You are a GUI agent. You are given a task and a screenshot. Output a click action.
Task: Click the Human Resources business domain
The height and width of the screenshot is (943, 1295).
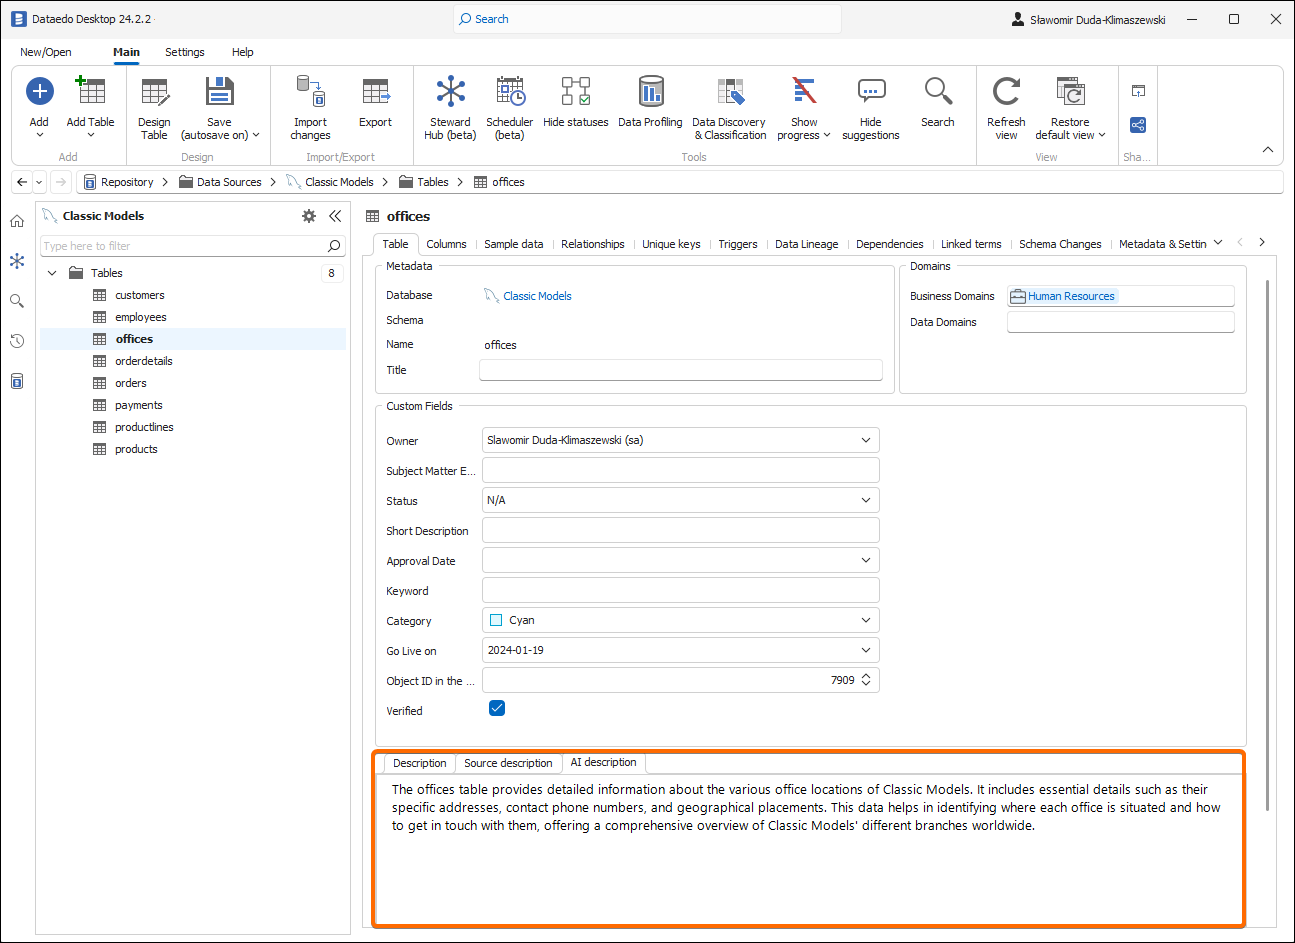(x=1071, y=296)
